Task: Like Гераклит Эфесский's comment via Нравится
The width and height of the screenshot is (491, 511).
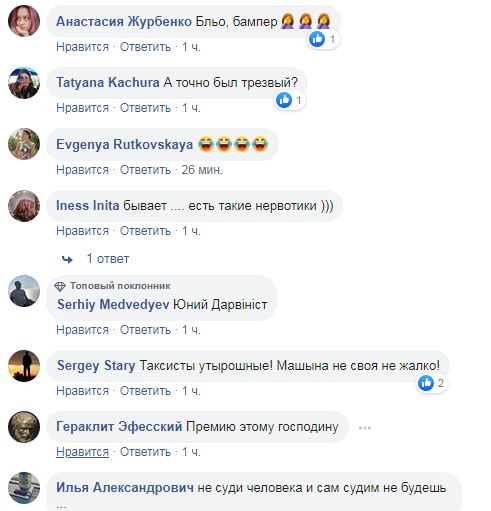Action: pyautogui.click(x=82, y=452)
